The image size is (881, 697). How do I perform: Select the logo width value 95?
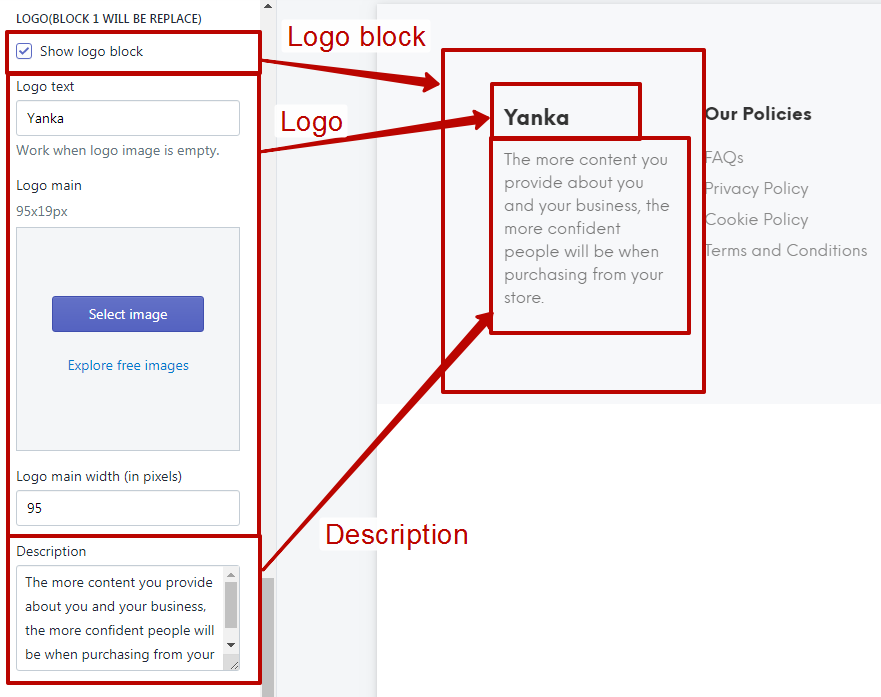pyautogui.click(x=127, y=508)
